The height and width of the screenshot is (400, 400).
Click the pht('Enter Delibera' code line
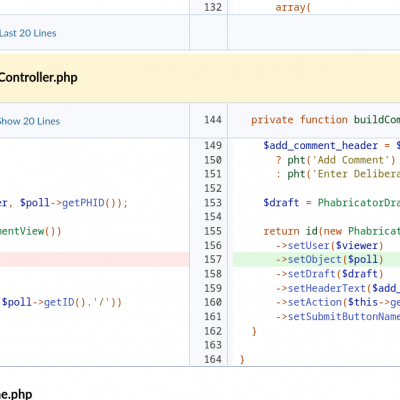[338, 174]
